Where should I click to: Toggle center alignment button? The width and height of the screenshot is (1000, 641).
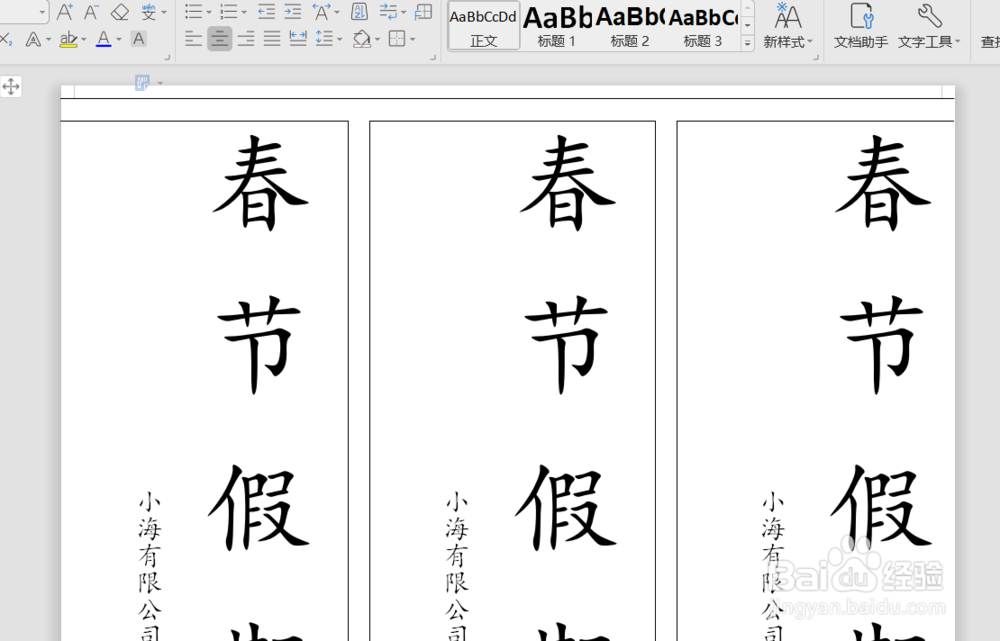click(219, 40)
